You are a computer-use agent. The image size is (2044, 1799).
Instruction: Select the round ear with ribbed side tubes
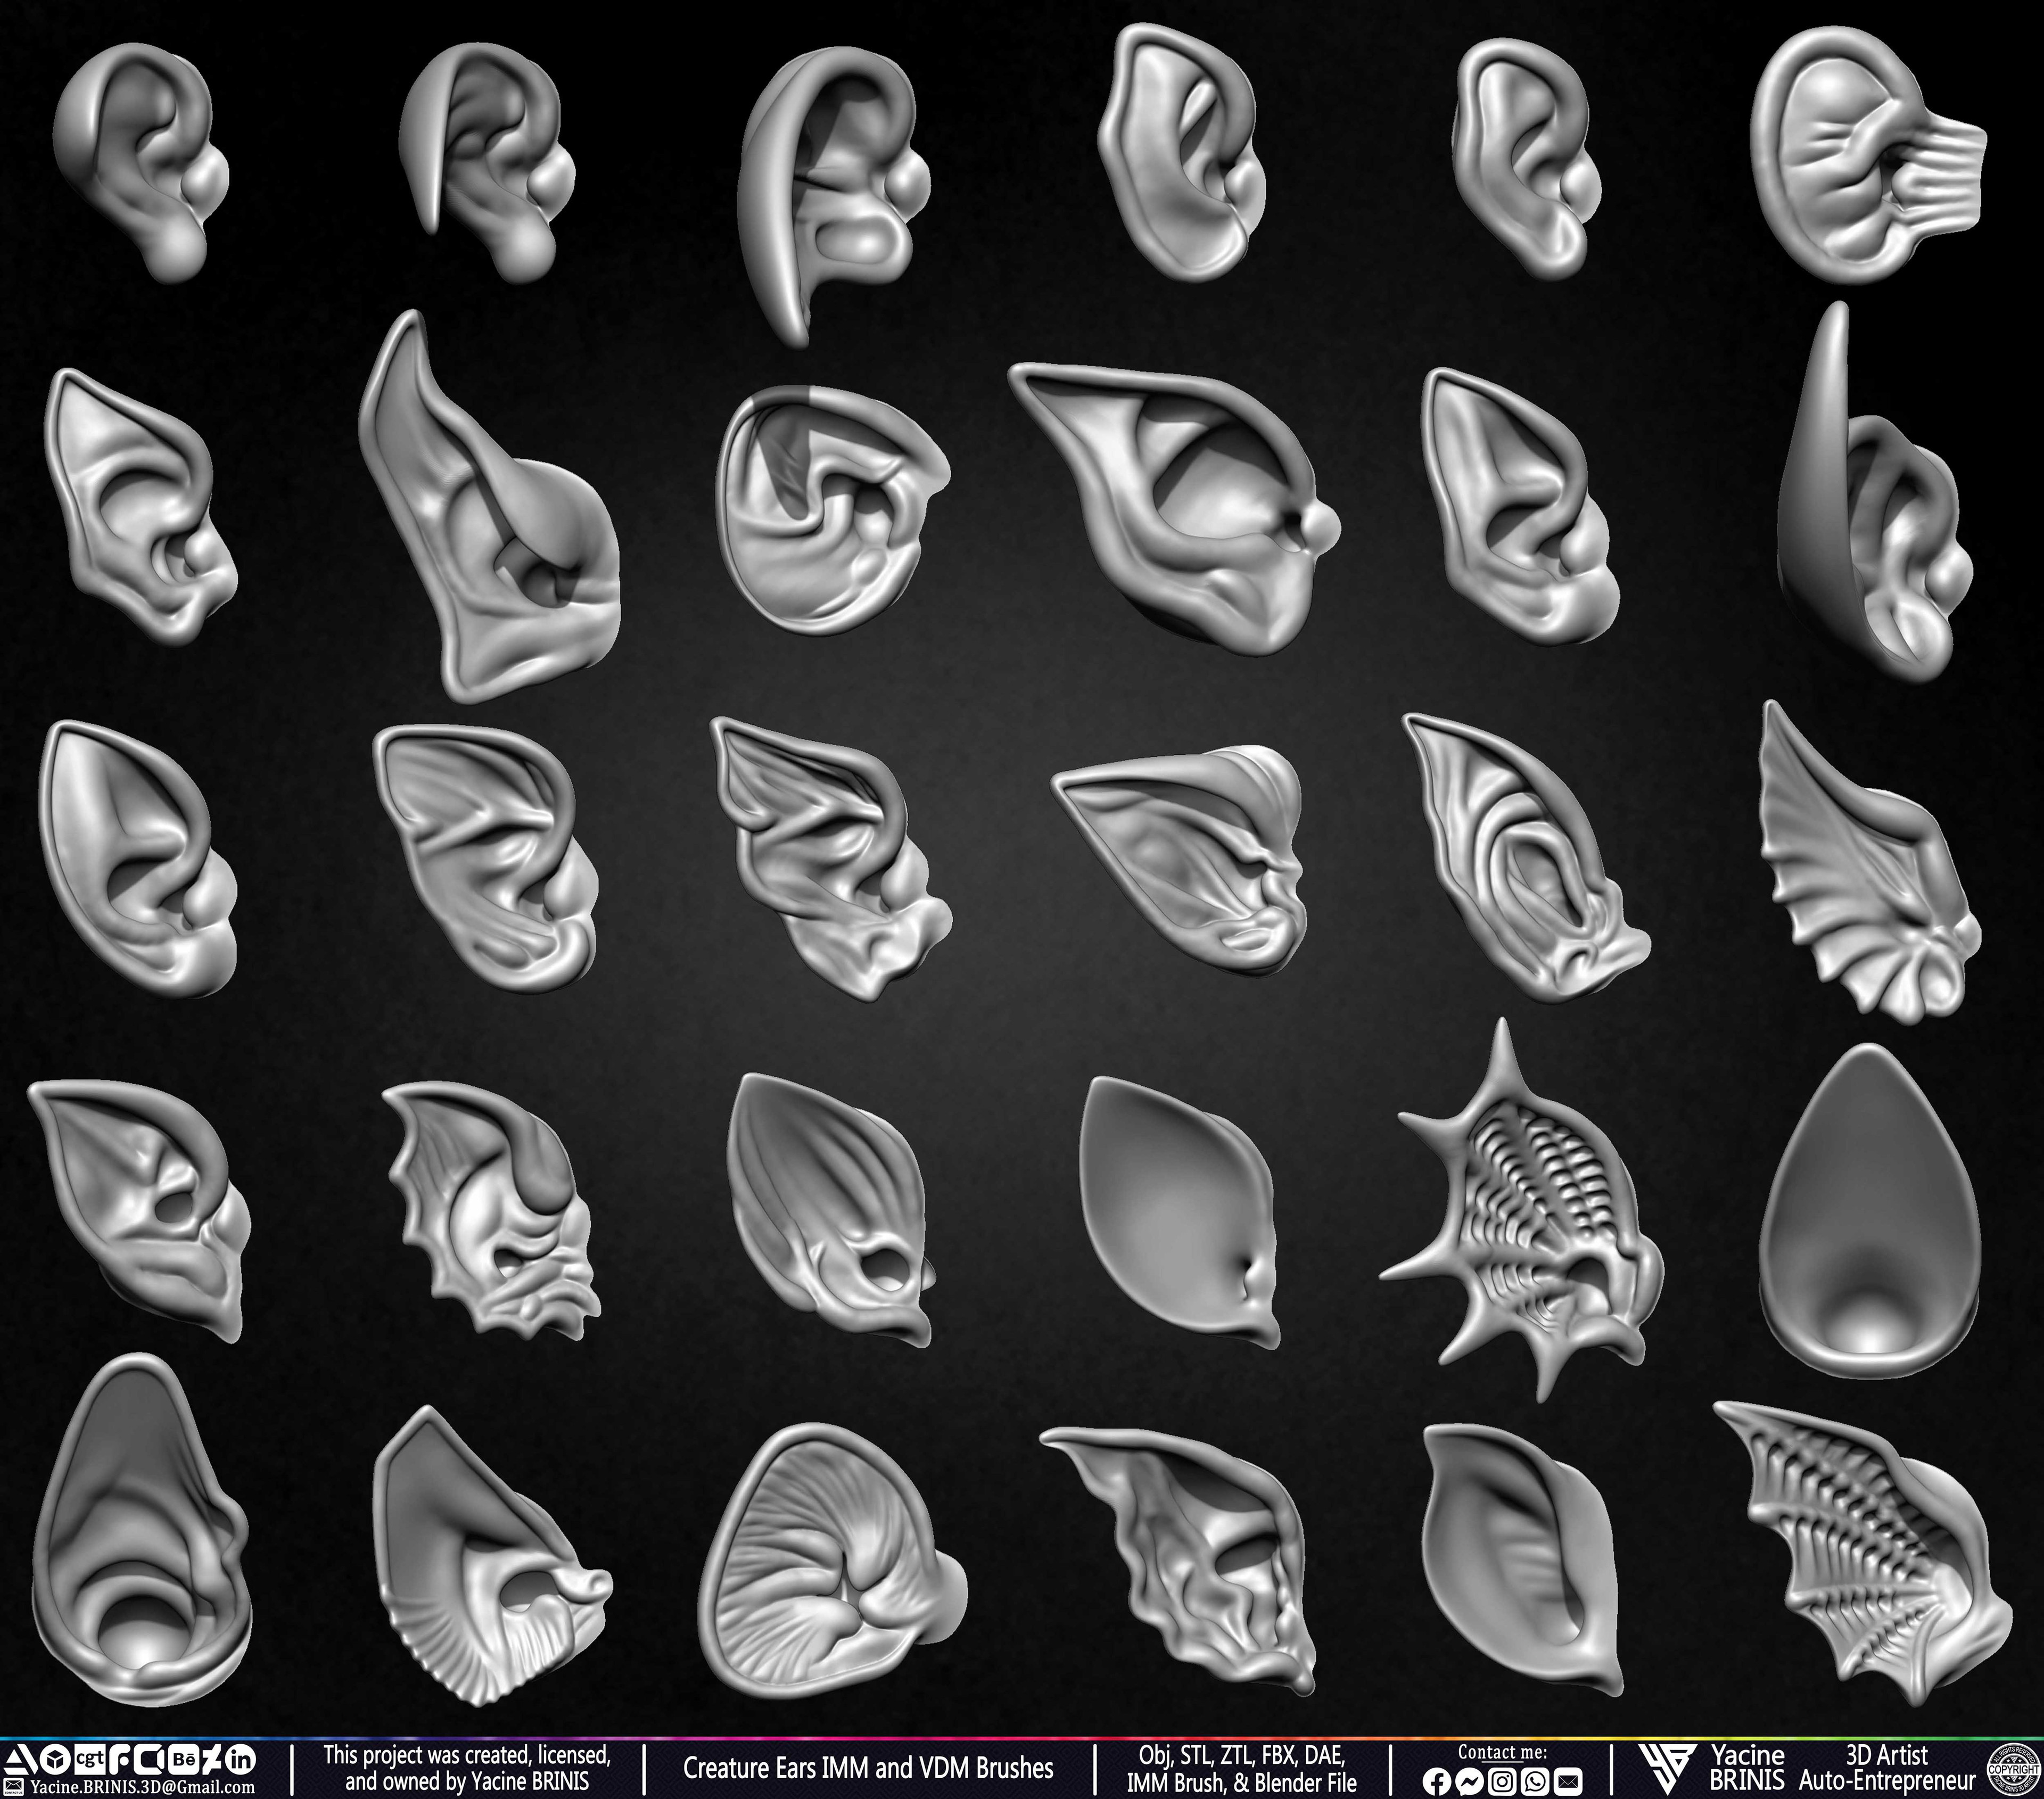click(x=1868, y=154)
